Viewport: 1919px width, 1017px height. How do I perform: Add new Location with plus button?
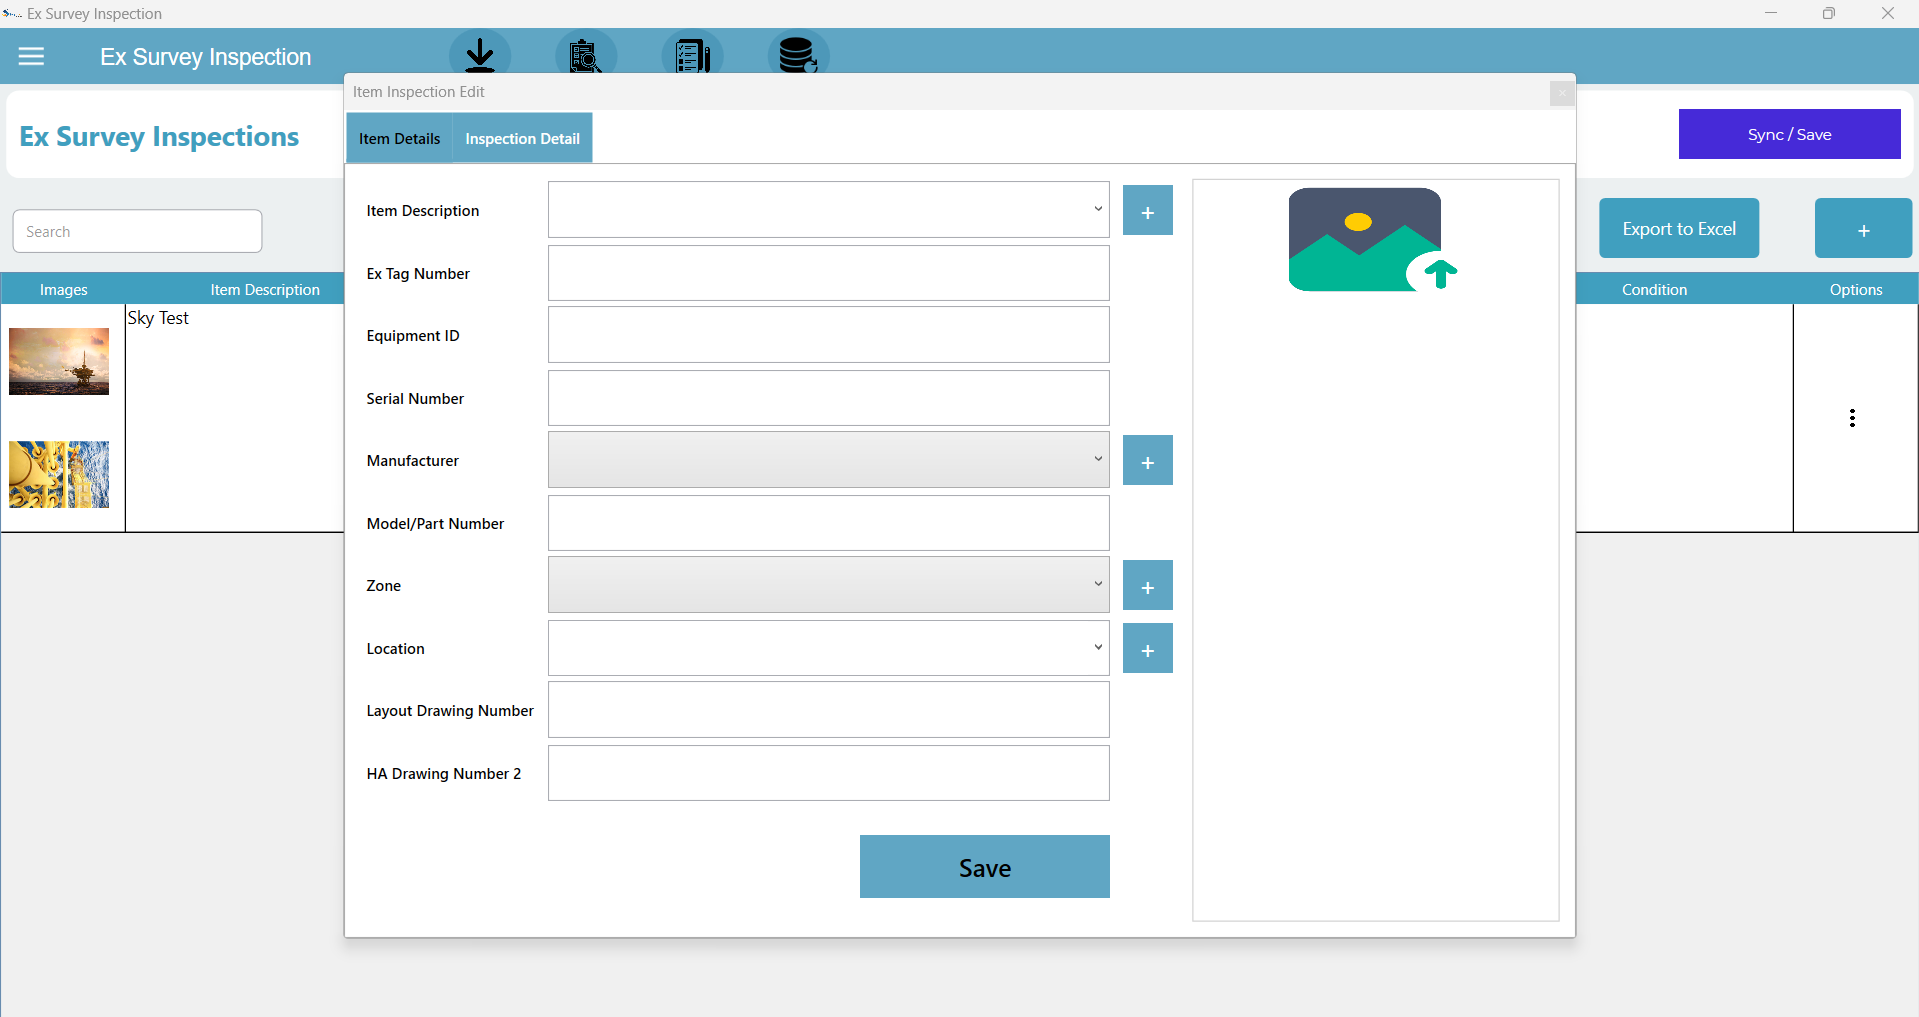click(1147, 649)
